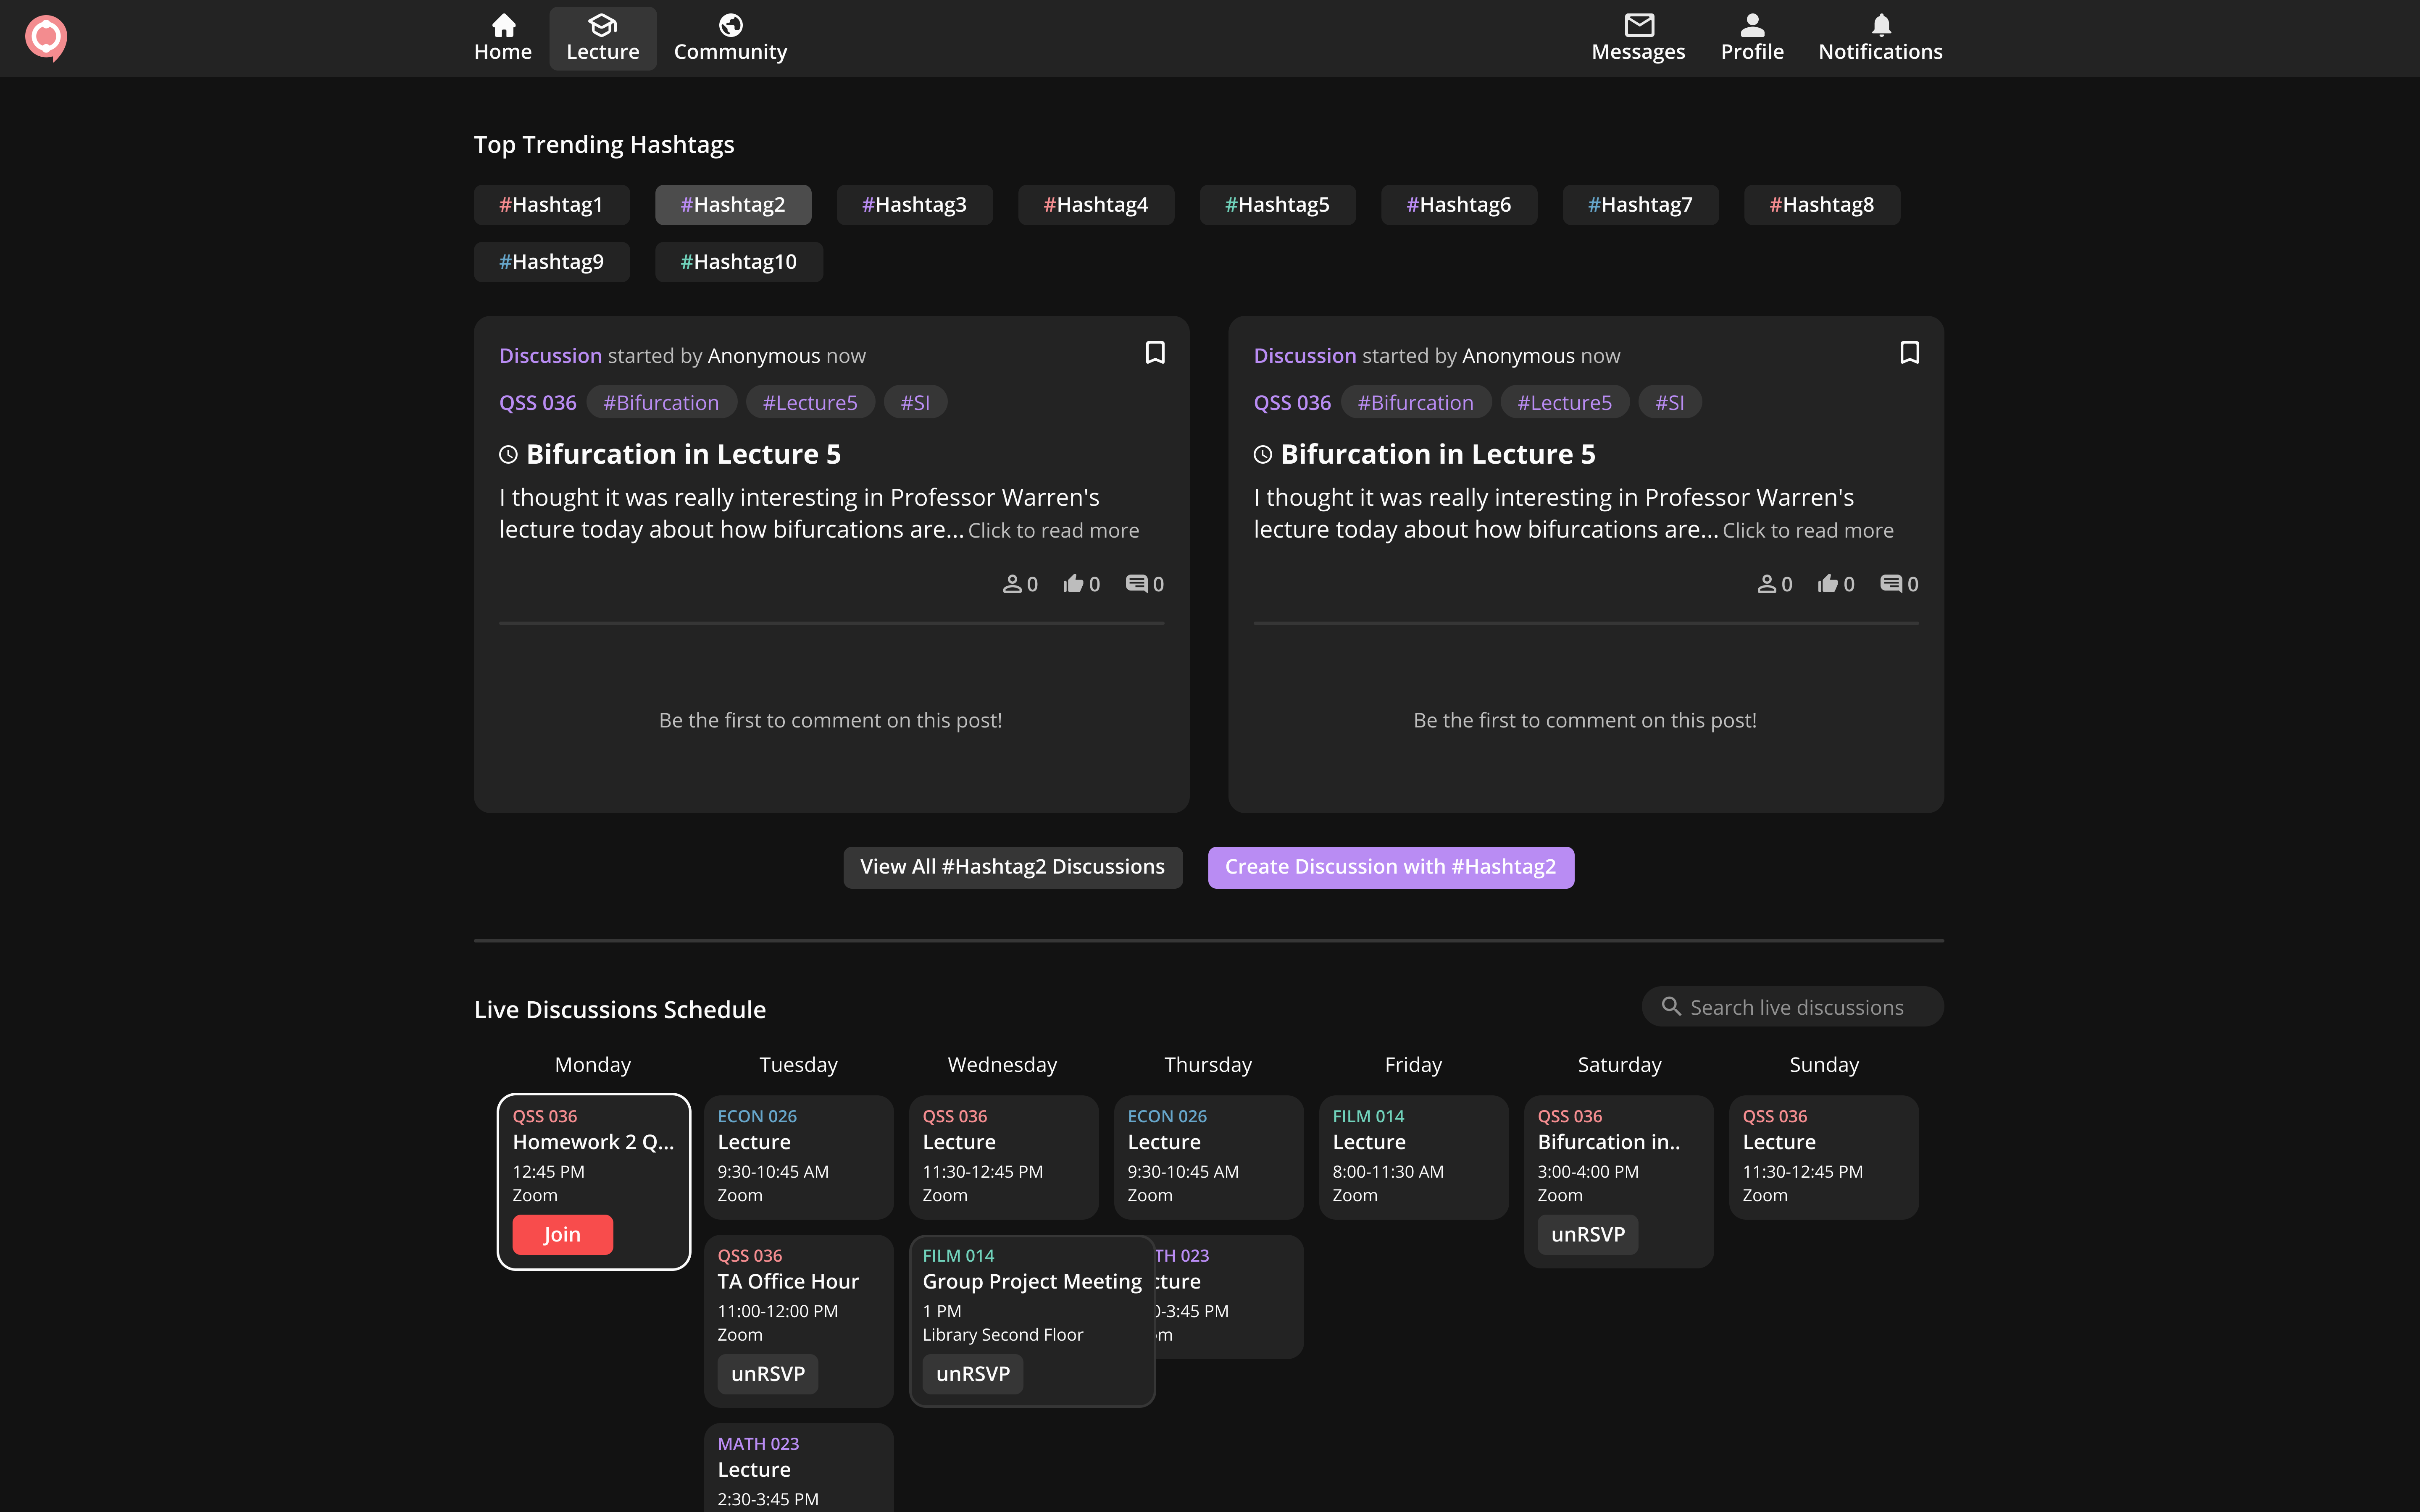Click comments icon on left discussion card
Viewport: 2420px width, 1512px height.
[x=1137, y=584]
